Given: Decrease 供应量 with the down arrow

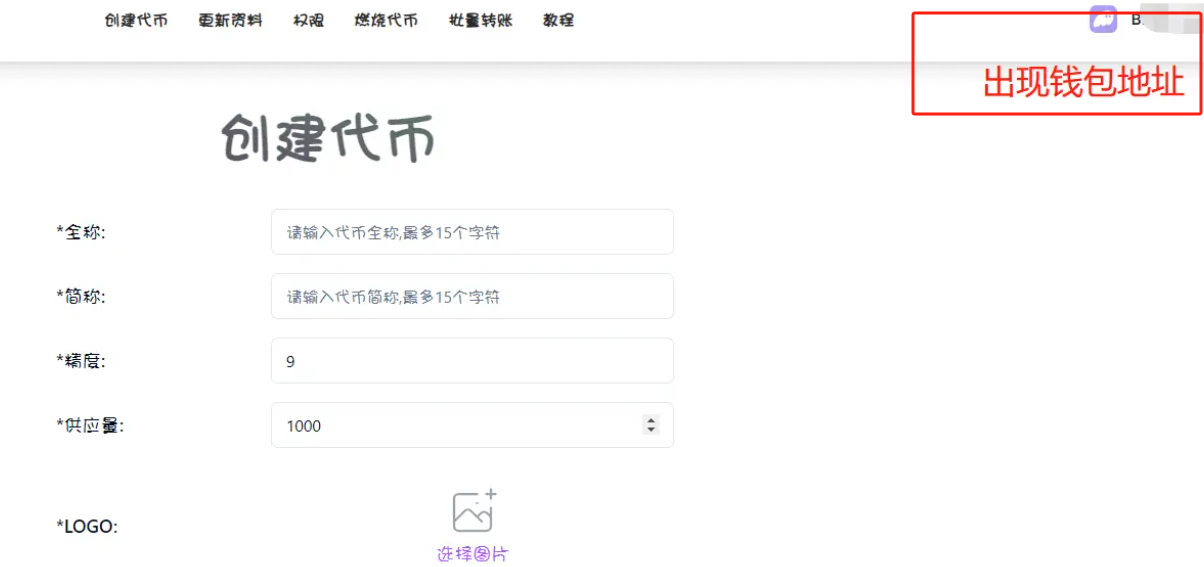Looking at the screenshot, I should (651, 431).
